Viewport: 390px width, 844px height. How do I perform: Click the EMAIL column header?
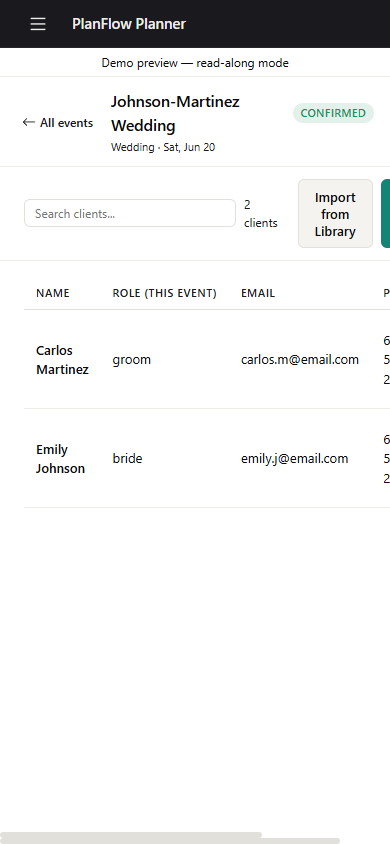click(258, 293)
